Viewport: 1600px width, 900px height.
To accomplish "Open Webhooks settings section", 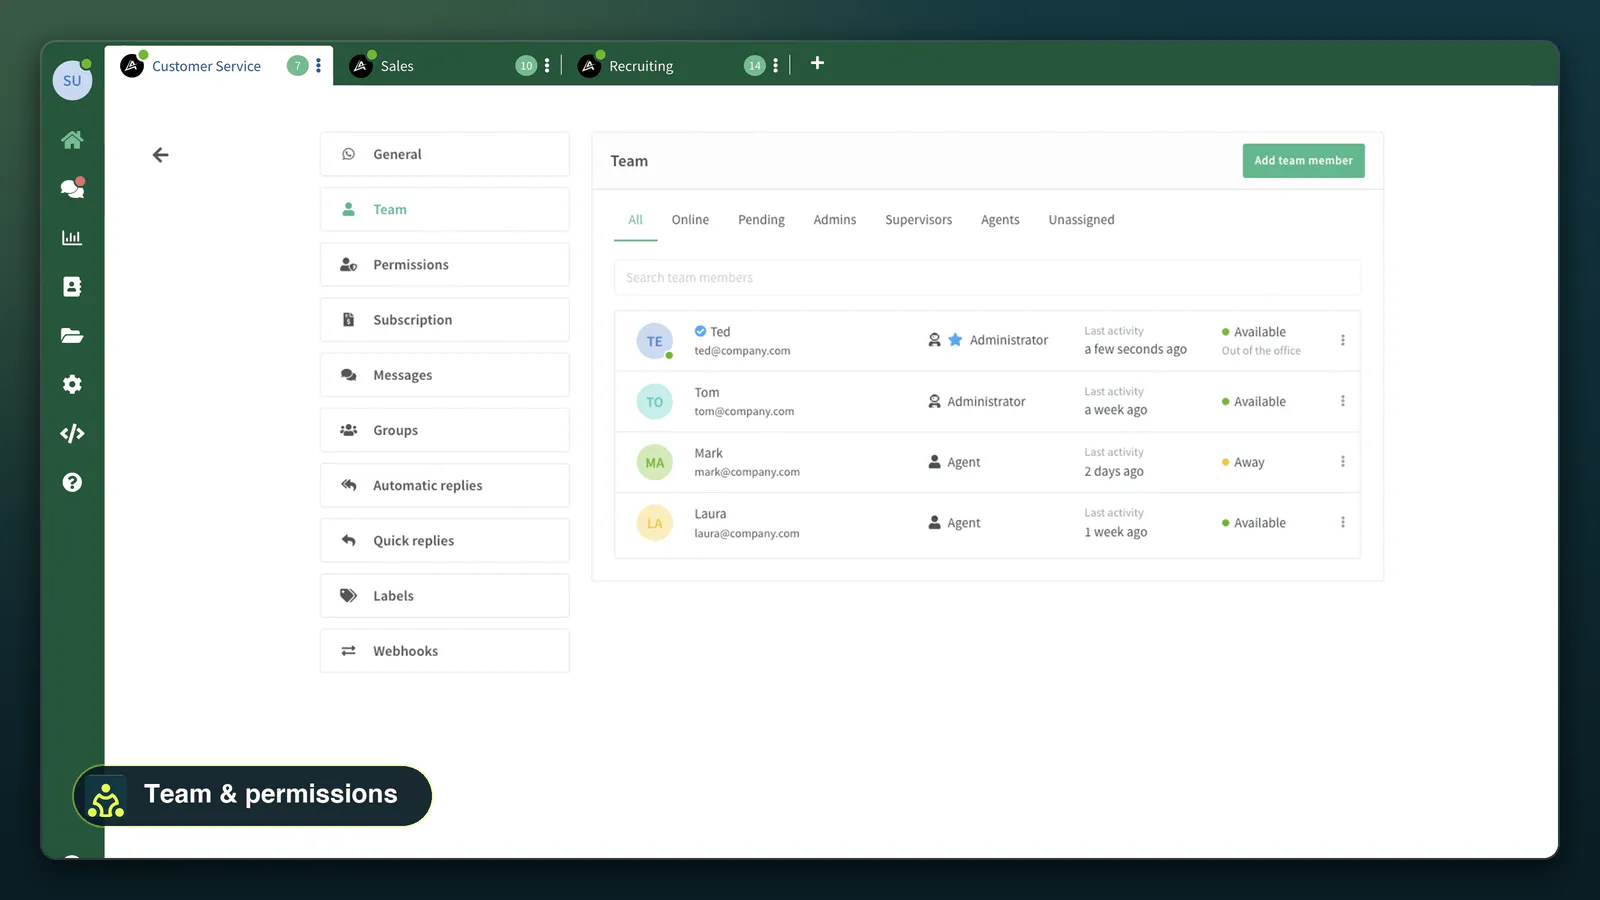I will point(445,651).
